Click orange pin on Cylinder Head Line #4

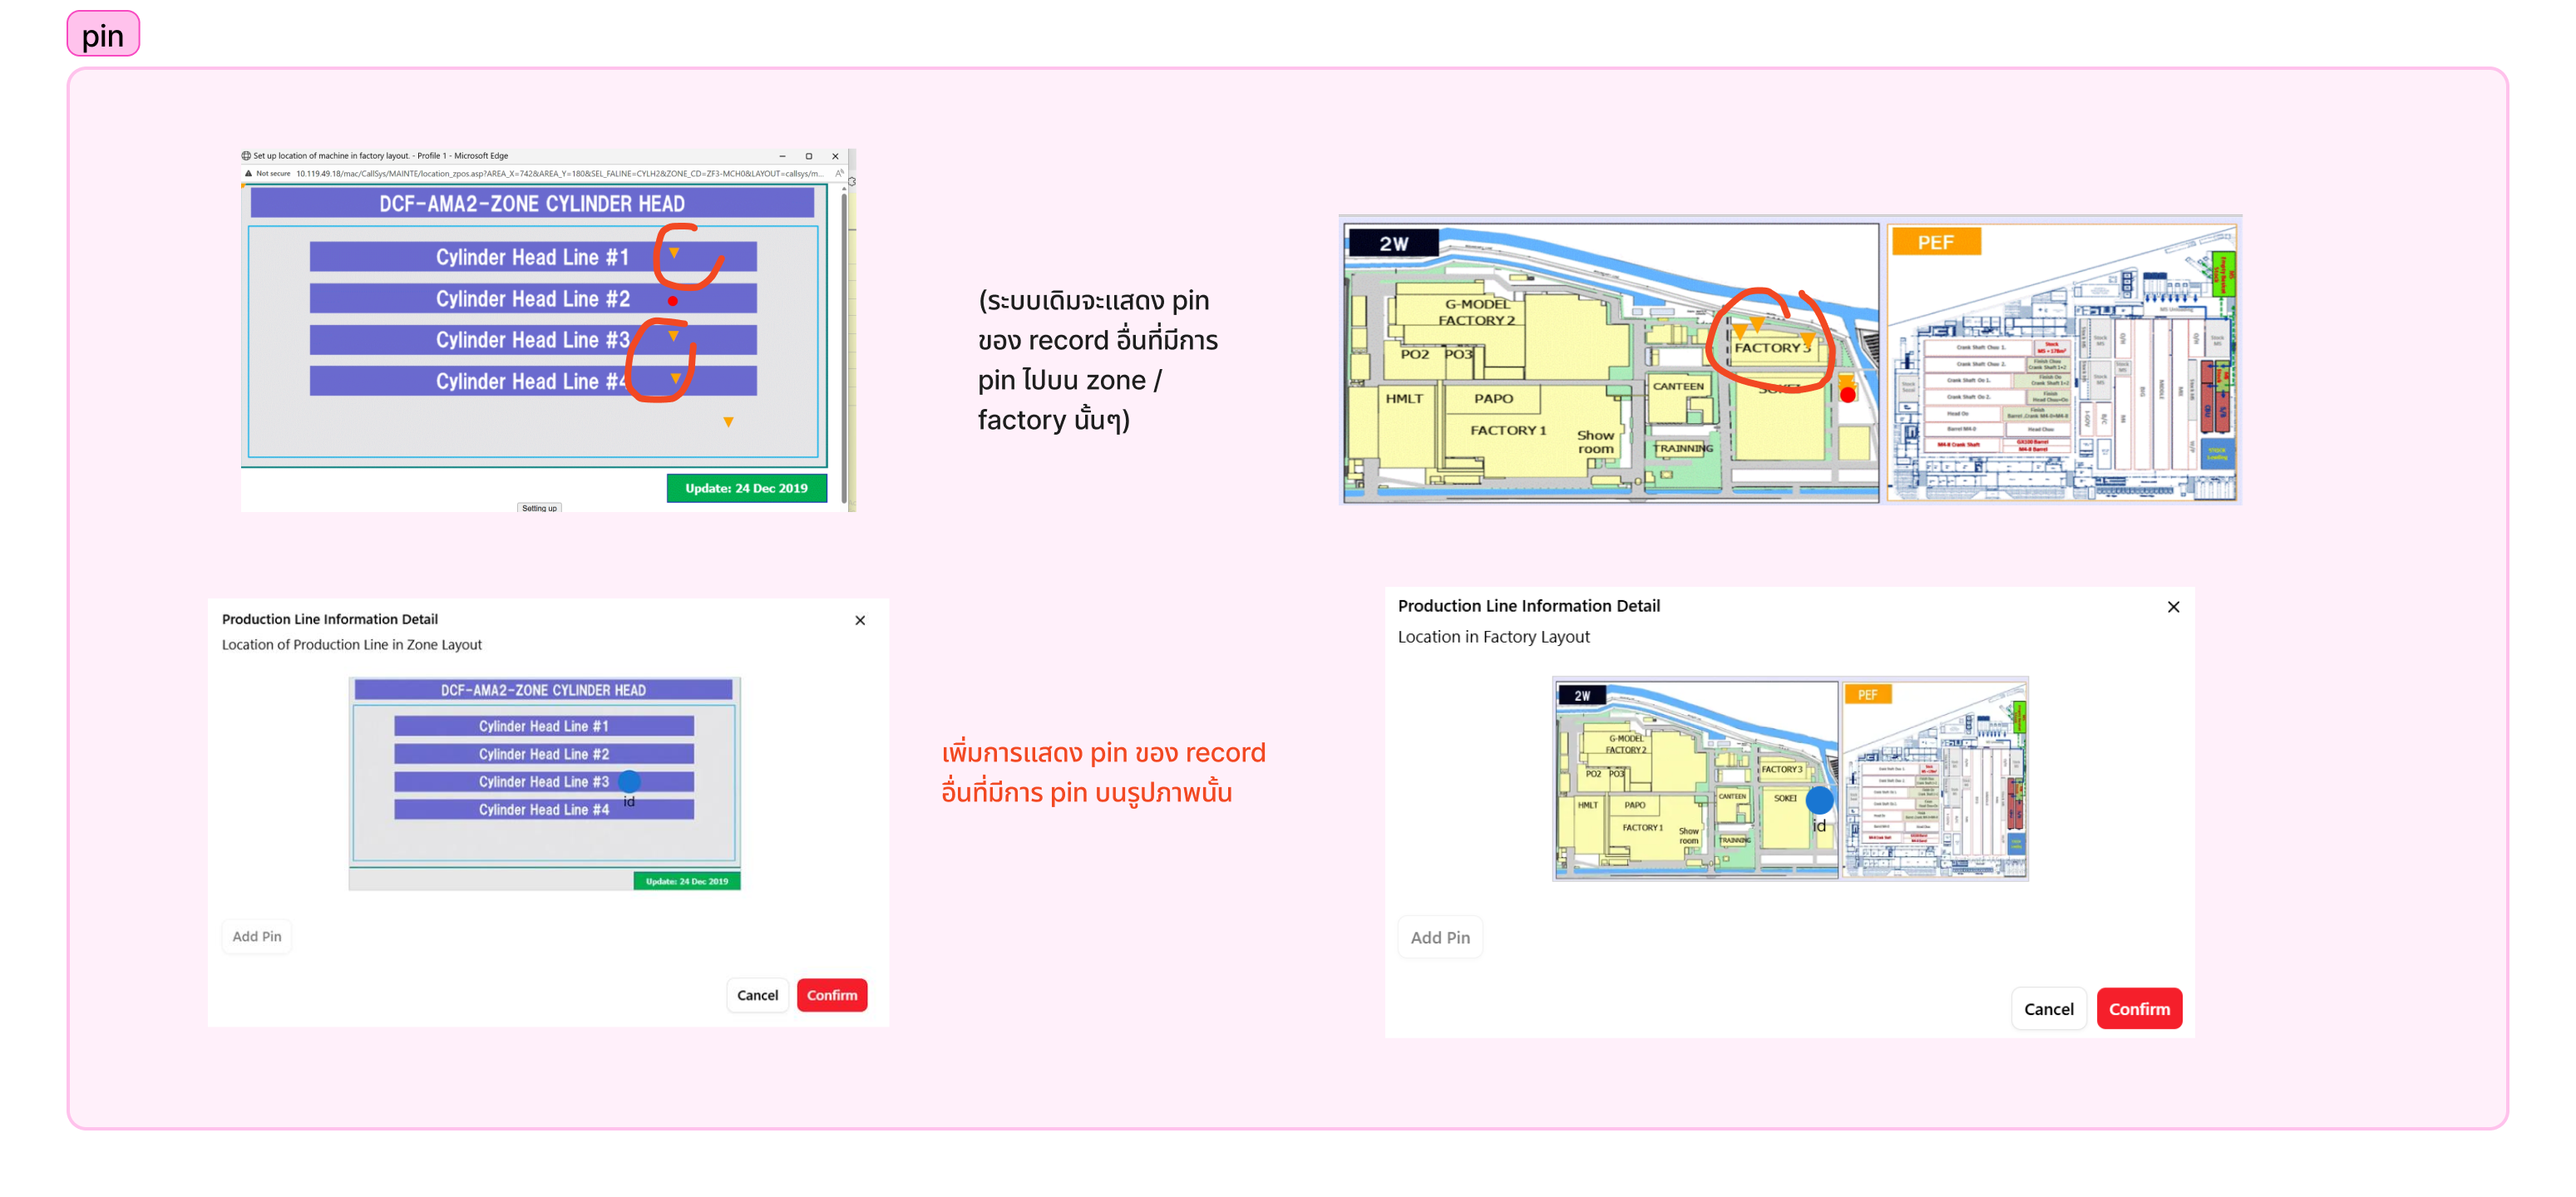(676, 378)
